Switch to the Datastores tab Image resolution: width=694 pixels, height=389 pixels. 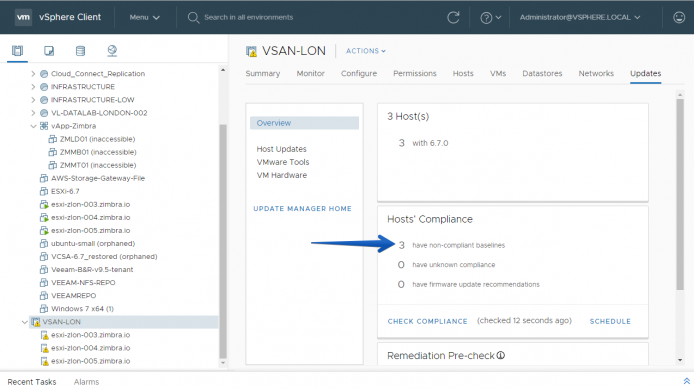tap(542, 73)
